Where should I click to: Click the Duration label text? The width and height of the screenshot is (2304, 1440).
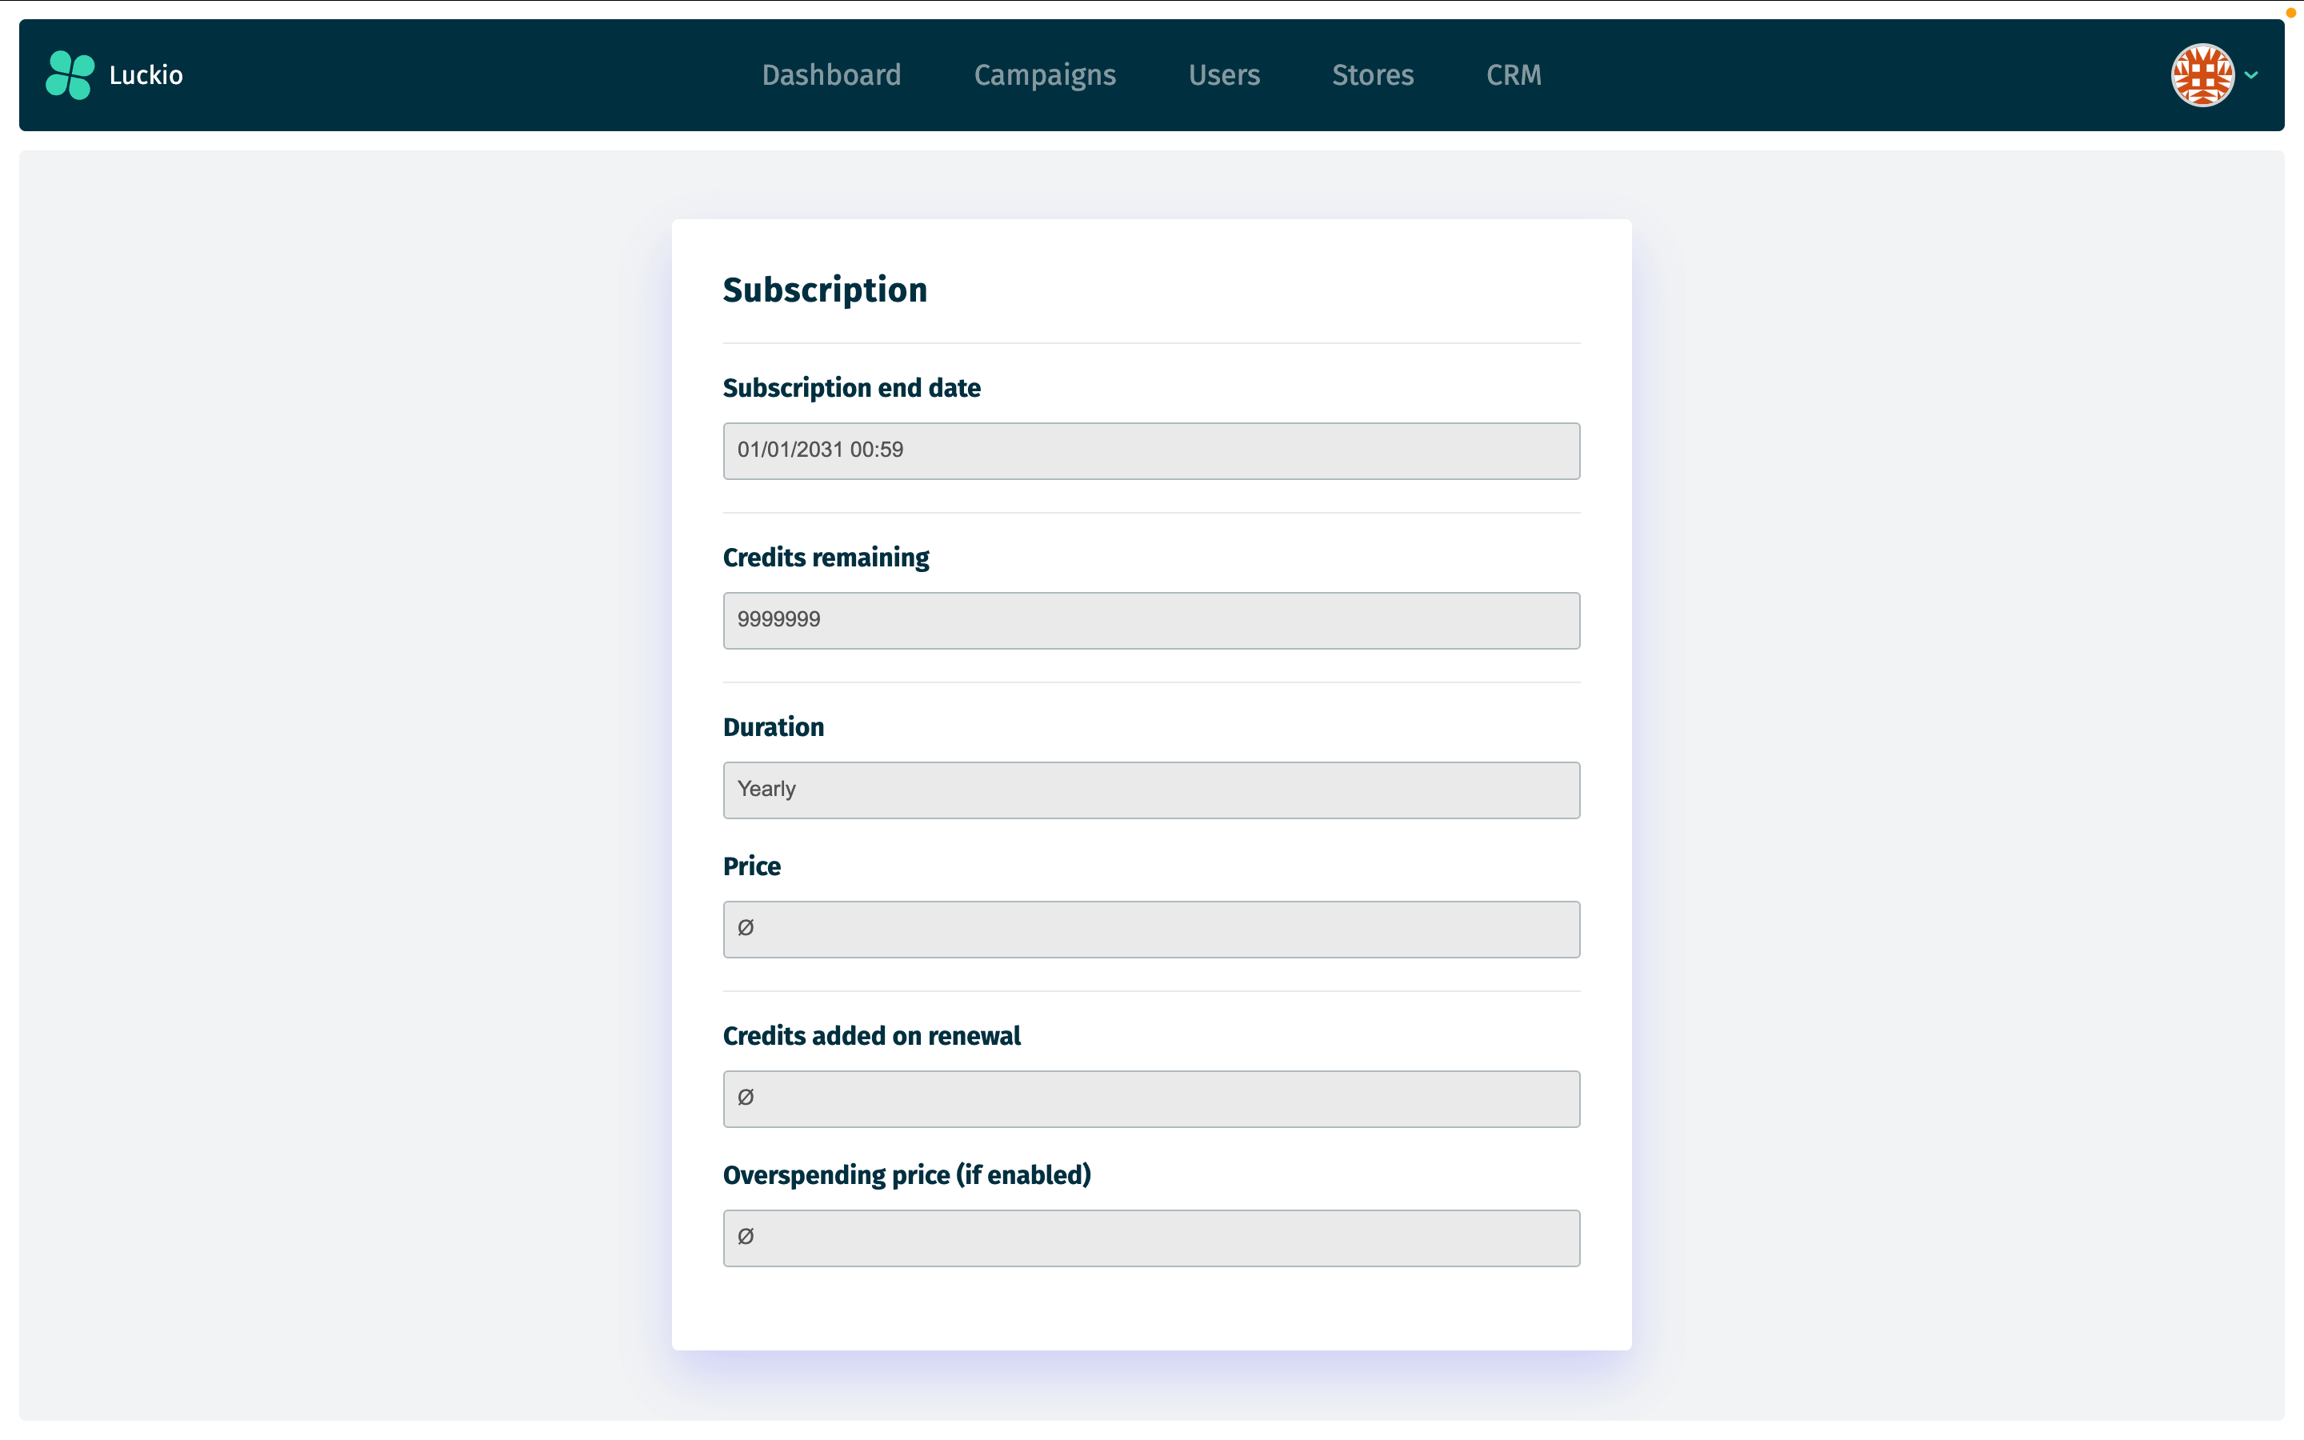773,727
